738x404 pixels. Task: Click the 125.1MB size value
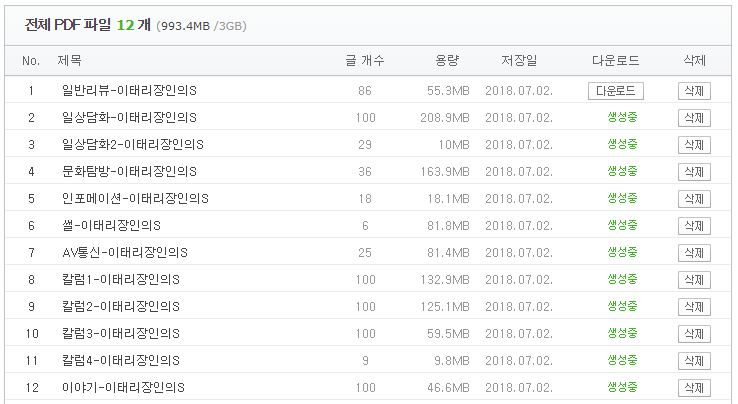click(445, 307)
